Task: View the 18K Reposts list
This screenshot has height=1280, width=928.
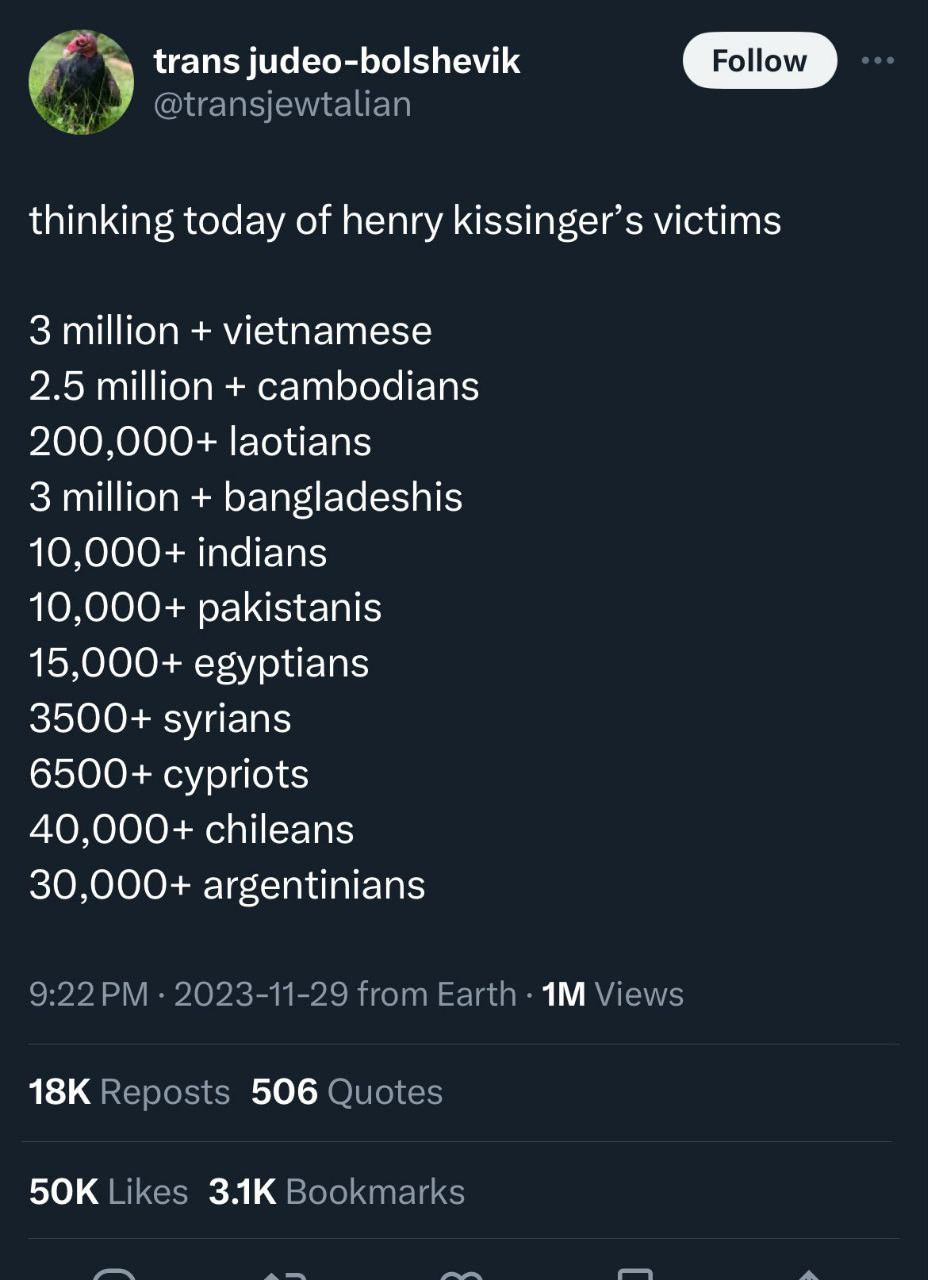Action: [x=130, y=1092]
